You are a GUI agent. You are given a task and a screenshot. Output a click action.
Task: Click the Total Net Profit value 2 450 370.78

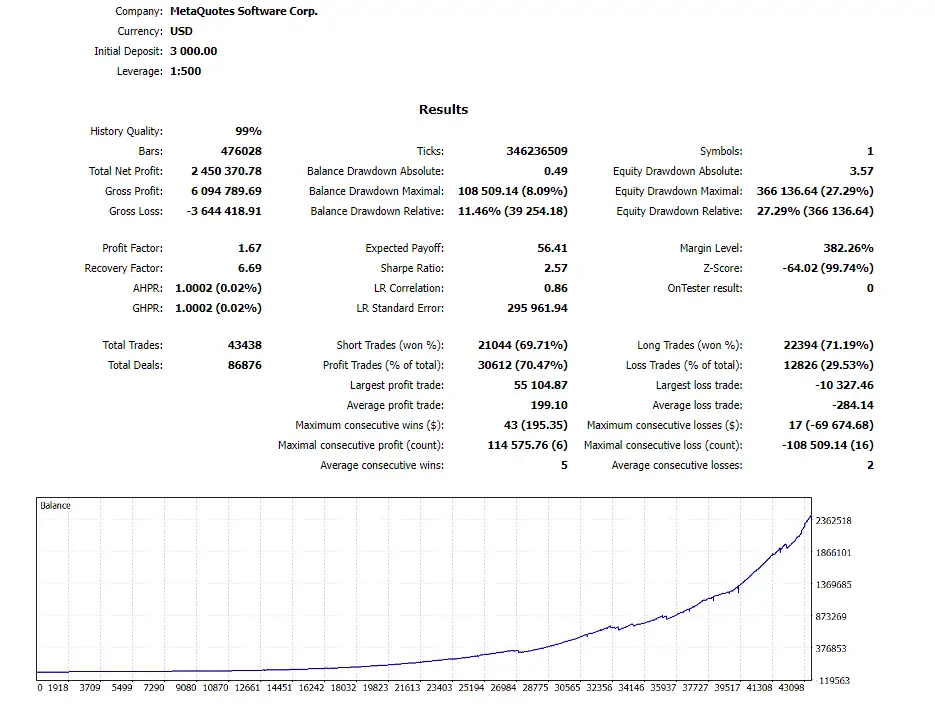(219, 171)
